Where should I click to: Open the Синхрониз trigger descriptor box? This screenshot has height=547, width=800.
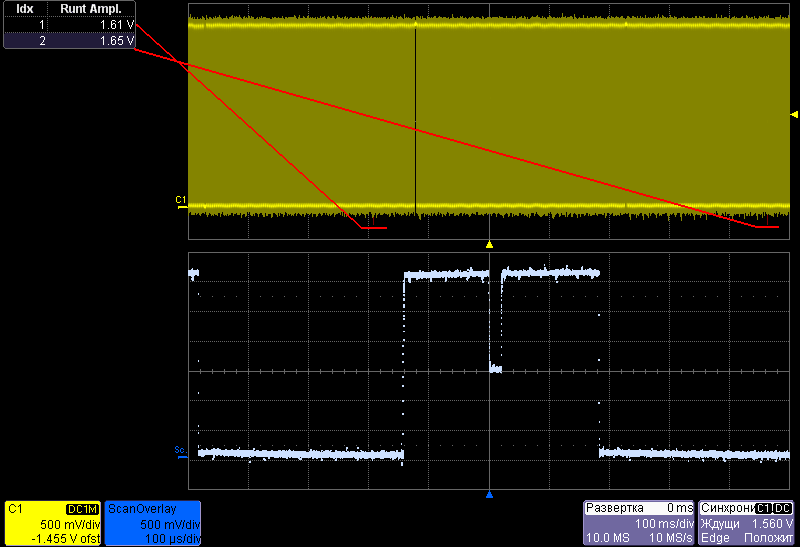click(x=746, y=523)
